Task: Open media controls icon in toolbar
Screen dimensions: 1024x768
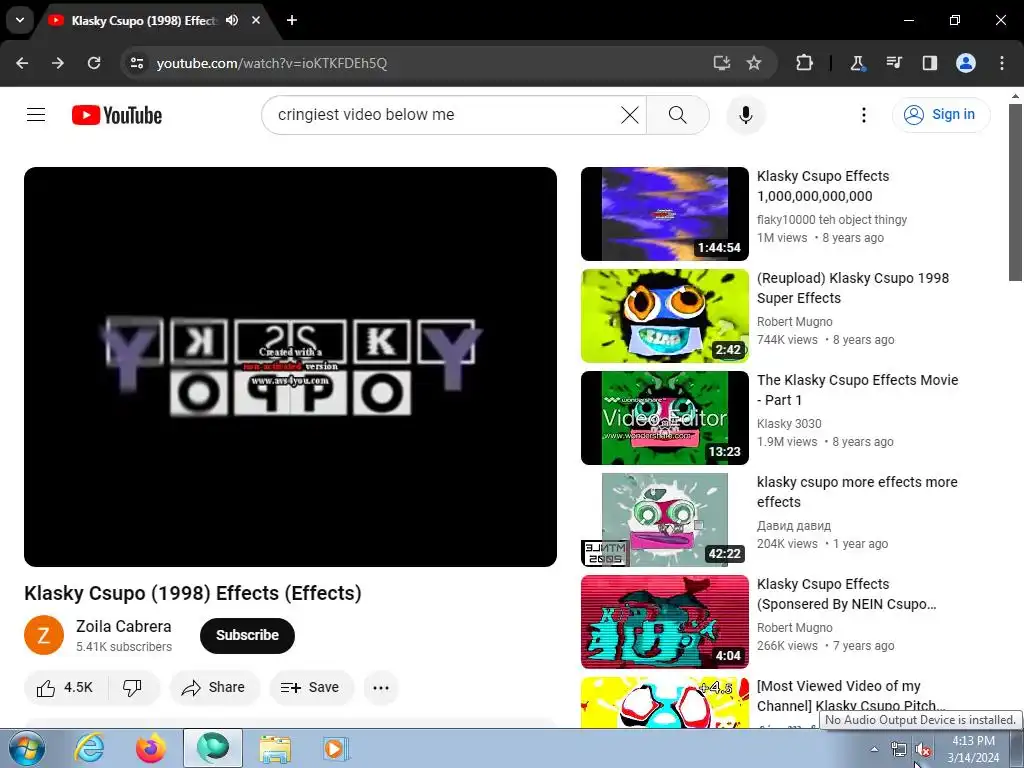Action: (893, 63)
